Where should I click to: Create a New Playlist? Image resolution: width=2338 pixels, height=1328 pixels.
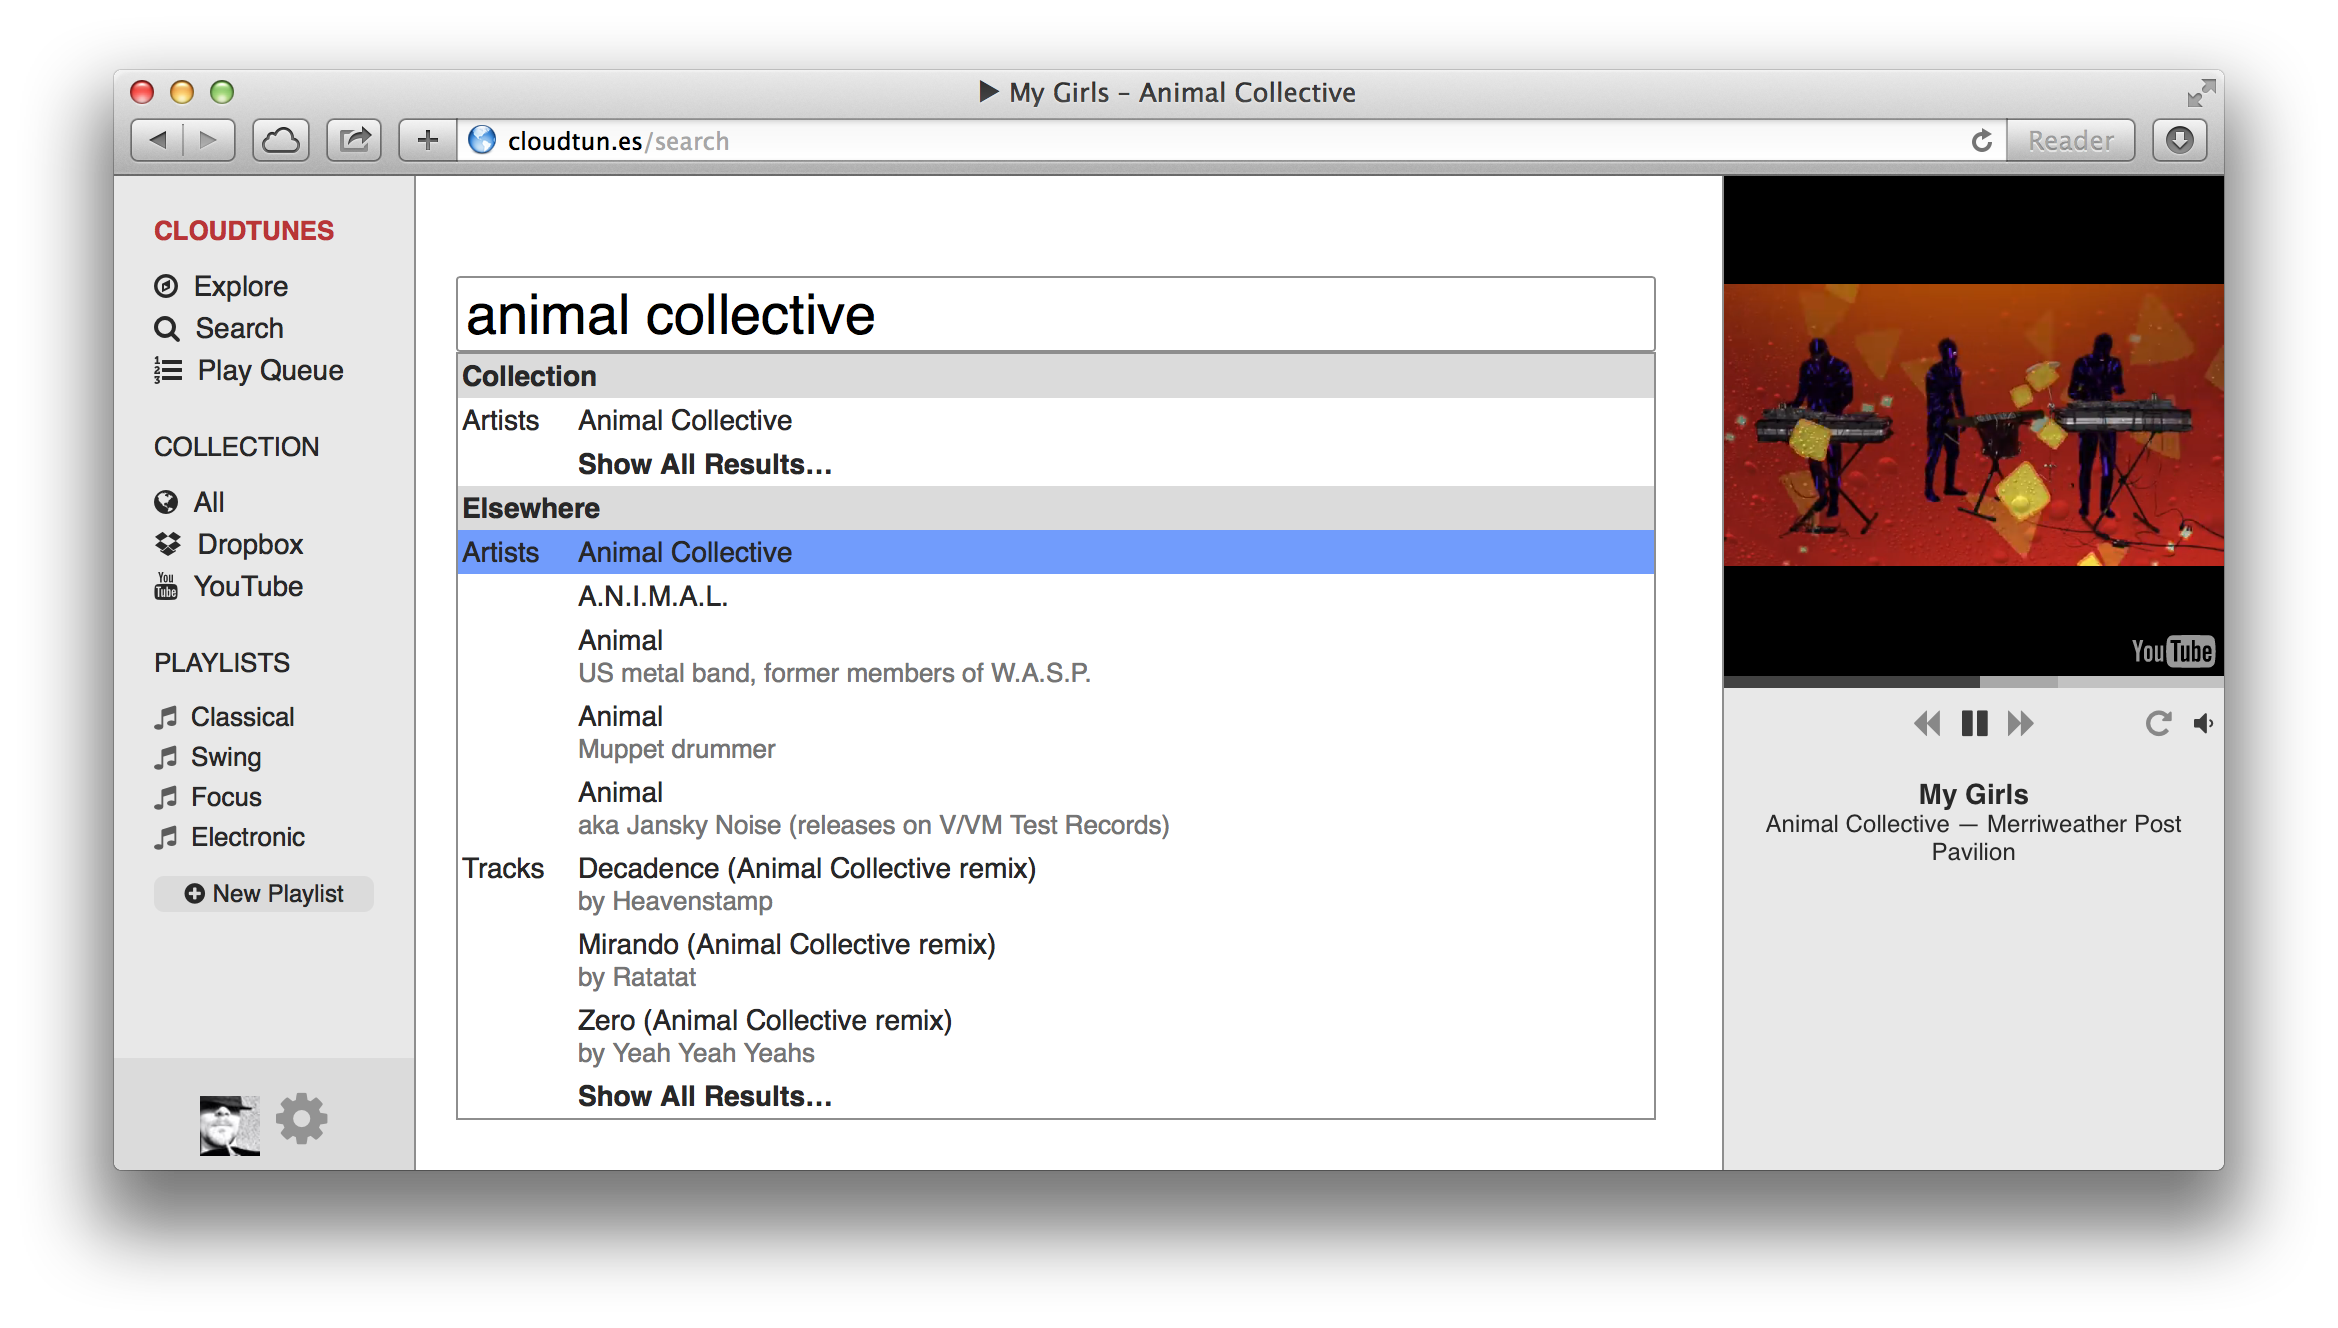[263, 893]
